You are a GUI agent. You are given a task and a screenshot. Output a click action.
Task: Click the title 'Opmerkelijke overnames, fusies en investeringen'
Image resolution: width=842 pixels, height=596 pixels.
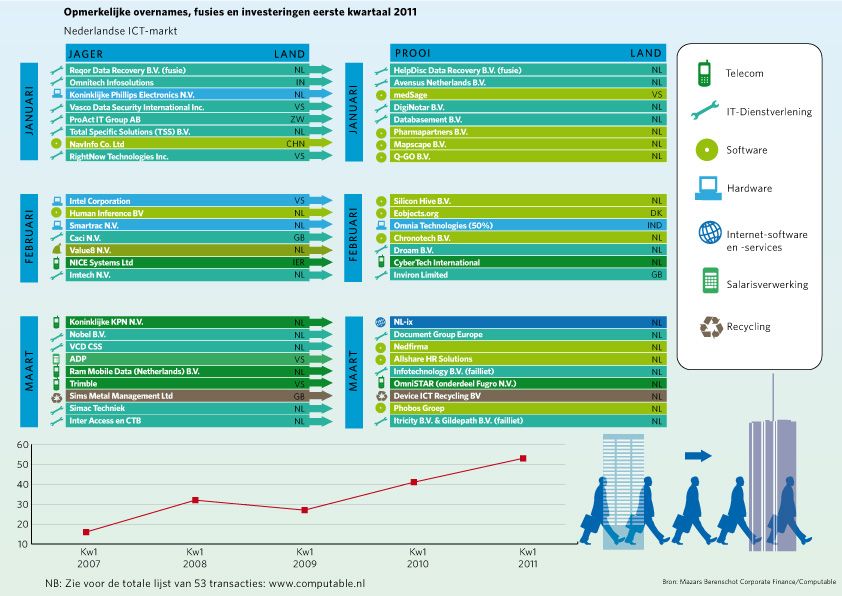click(x=240, y=12)
